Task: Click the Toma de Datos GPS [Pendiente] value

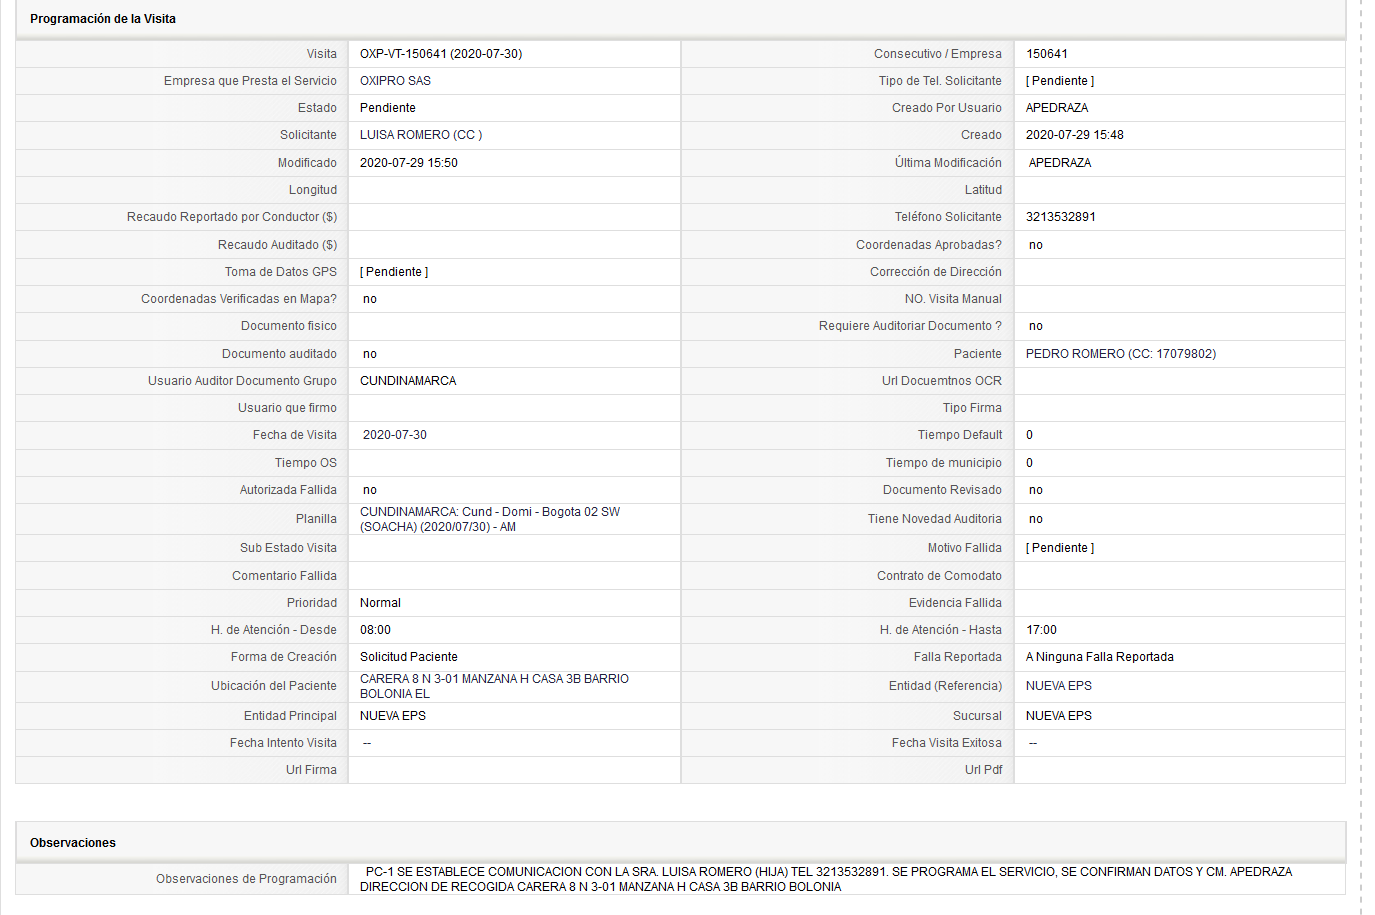Action: (x=394, y=272)
